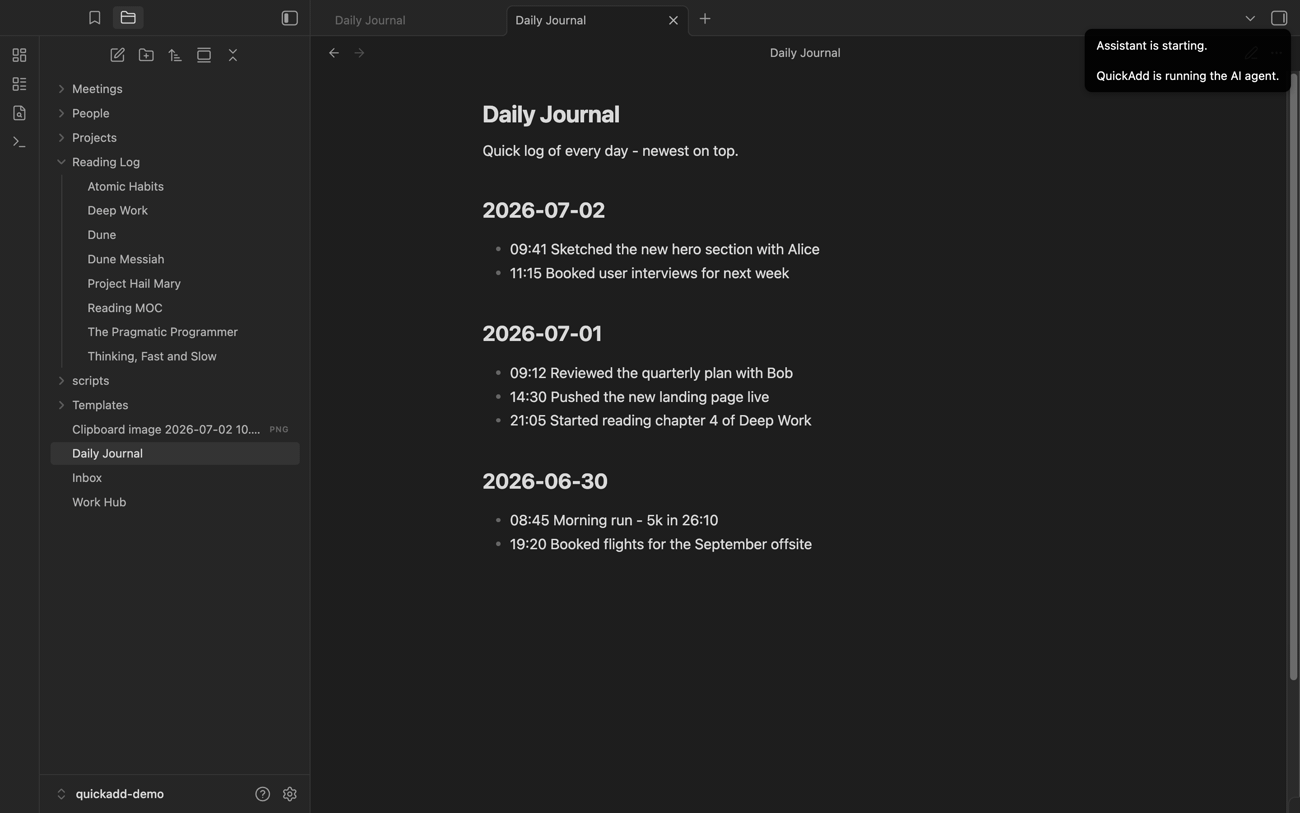Open a new tab with the plus icon

[x=705, y=19]
